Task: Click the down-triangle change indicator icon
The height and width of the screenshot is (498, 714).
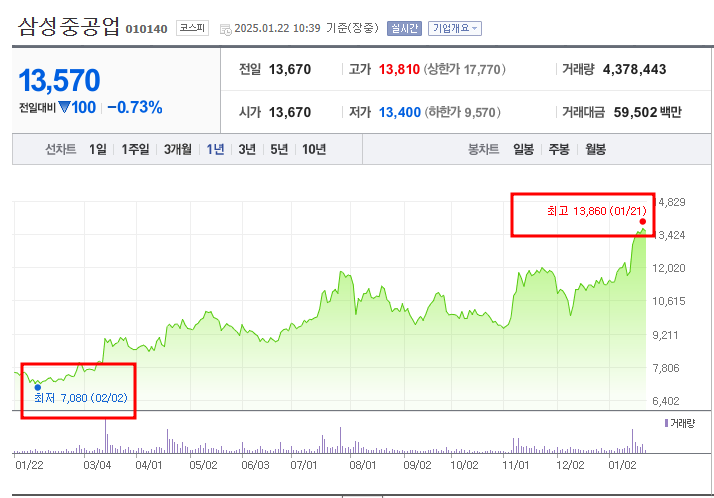Action: 64,107
